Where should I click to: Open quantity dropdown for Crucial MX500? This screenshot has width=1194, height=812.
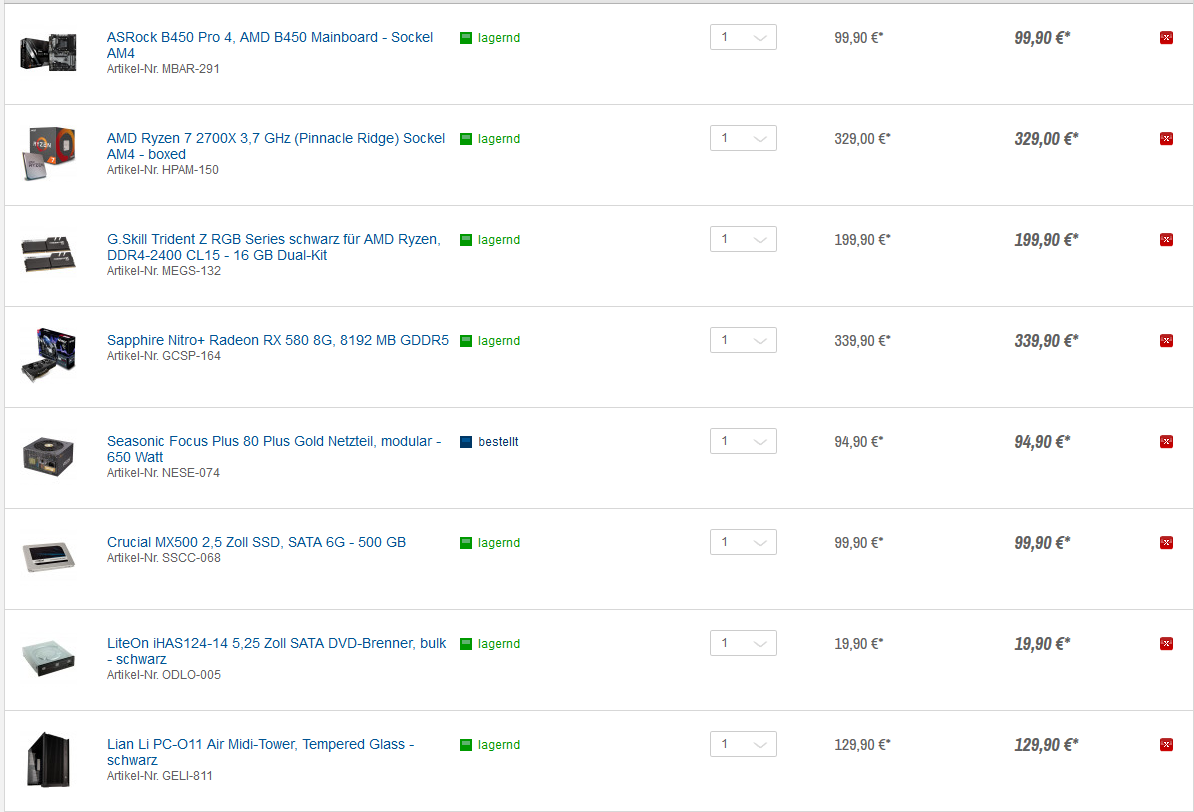click(x=743, y=542)
